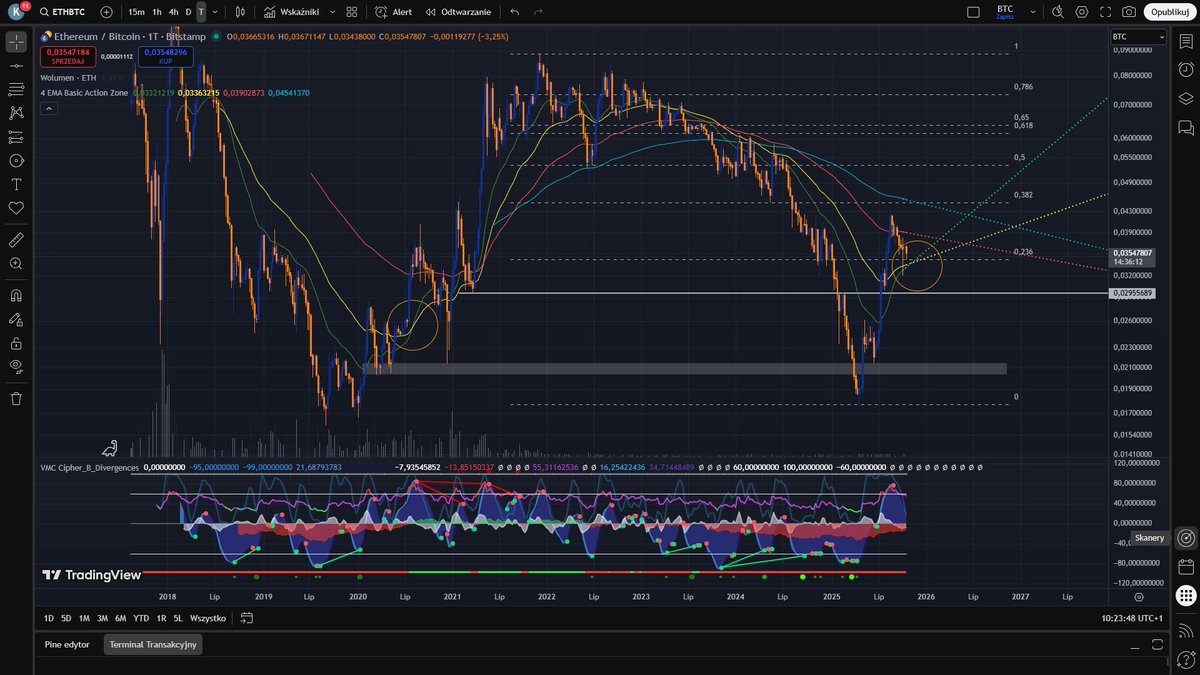
Task: Switch to 15m timeframe
Action: [136, 12]
